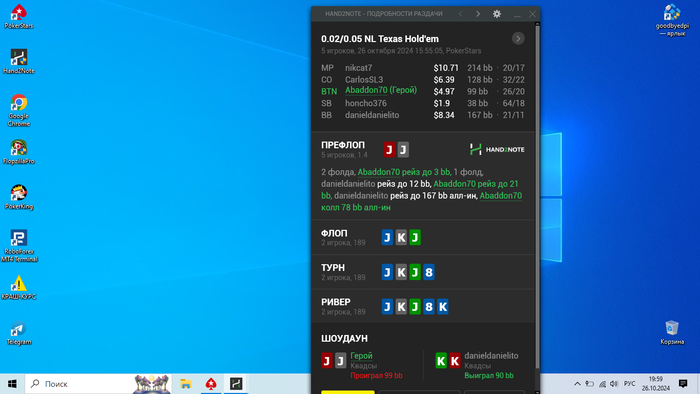Open the RoboForex MT4 Terminal shortcut

point(19,245)
